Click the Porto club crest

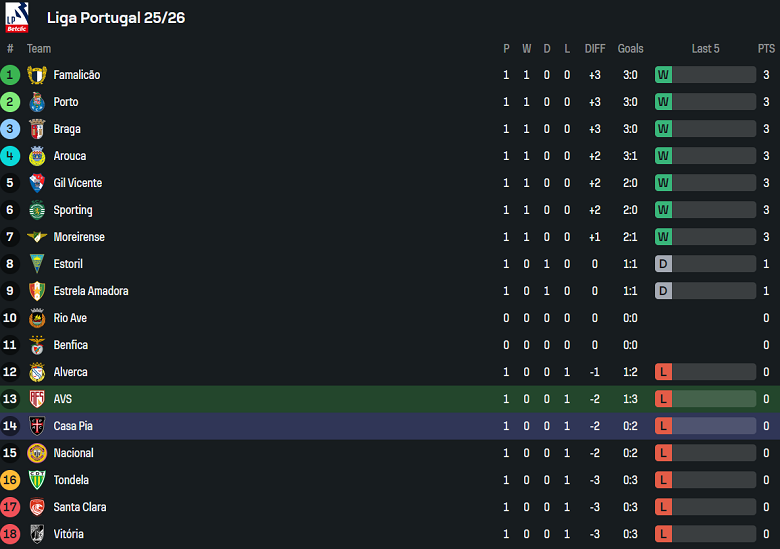tap(37, 102)
